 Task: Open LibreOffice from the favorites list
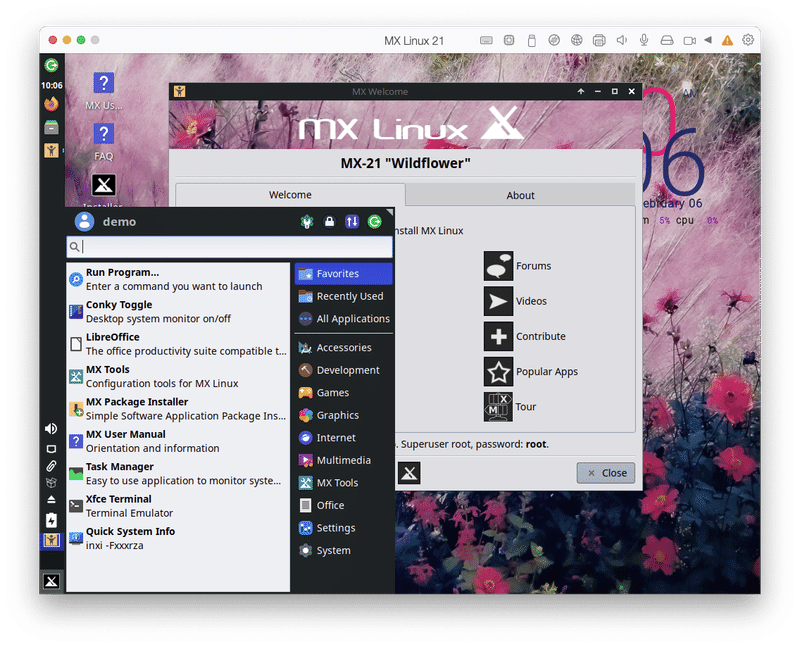click(x=178, y=344)
